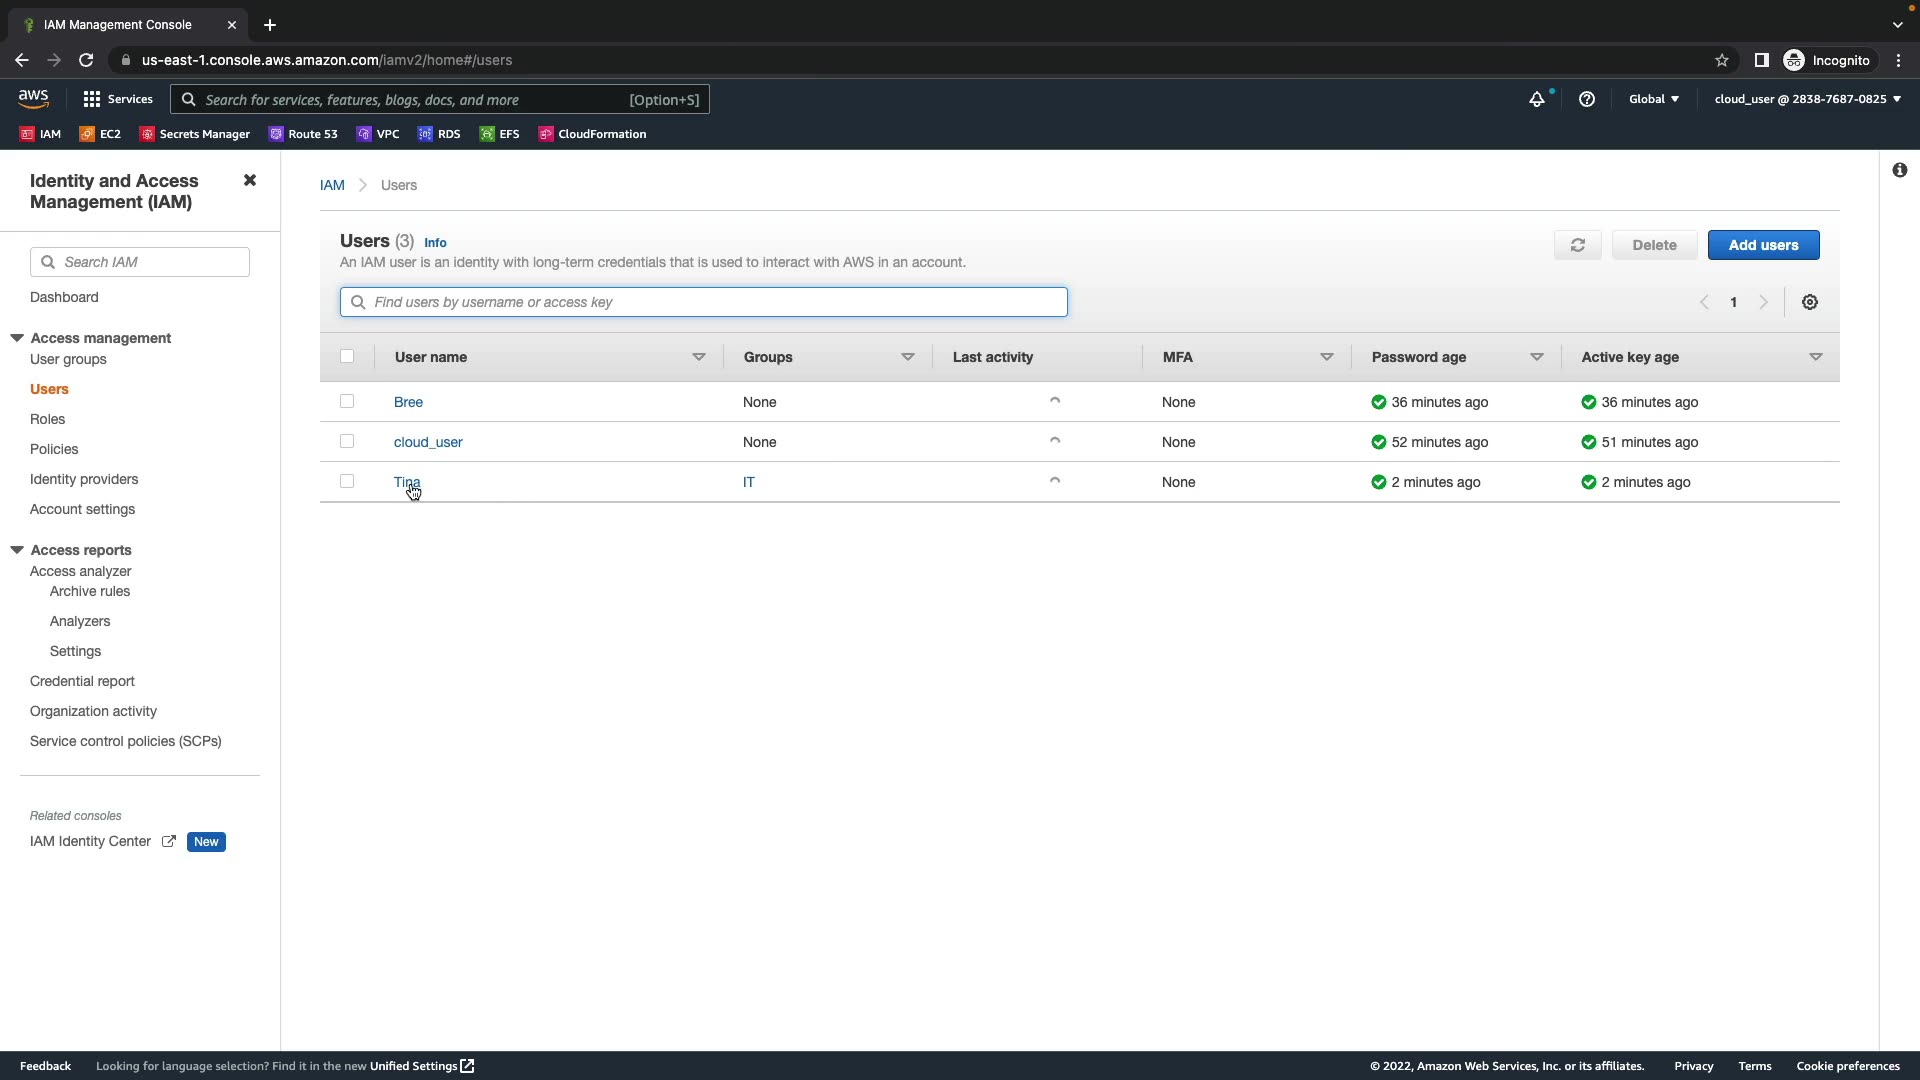1920x1080 pixels.
Task: Go to Policies in sidebar
Action: (54, 449)
